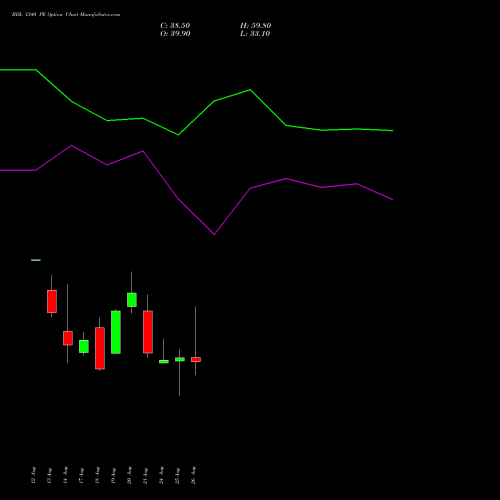Click the red candlestick for 13 Aug

[x=52, y=301]
